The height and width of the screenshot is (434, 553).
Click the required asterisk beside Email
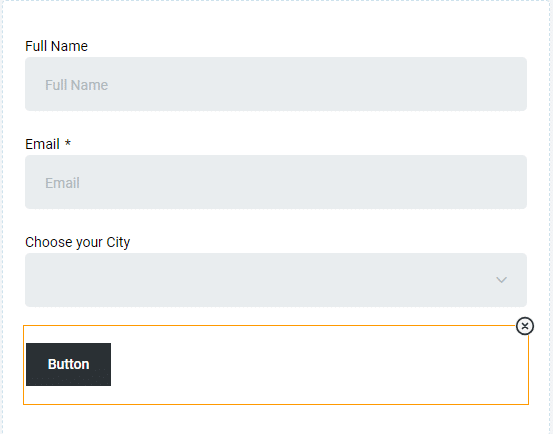coord(68,143)
